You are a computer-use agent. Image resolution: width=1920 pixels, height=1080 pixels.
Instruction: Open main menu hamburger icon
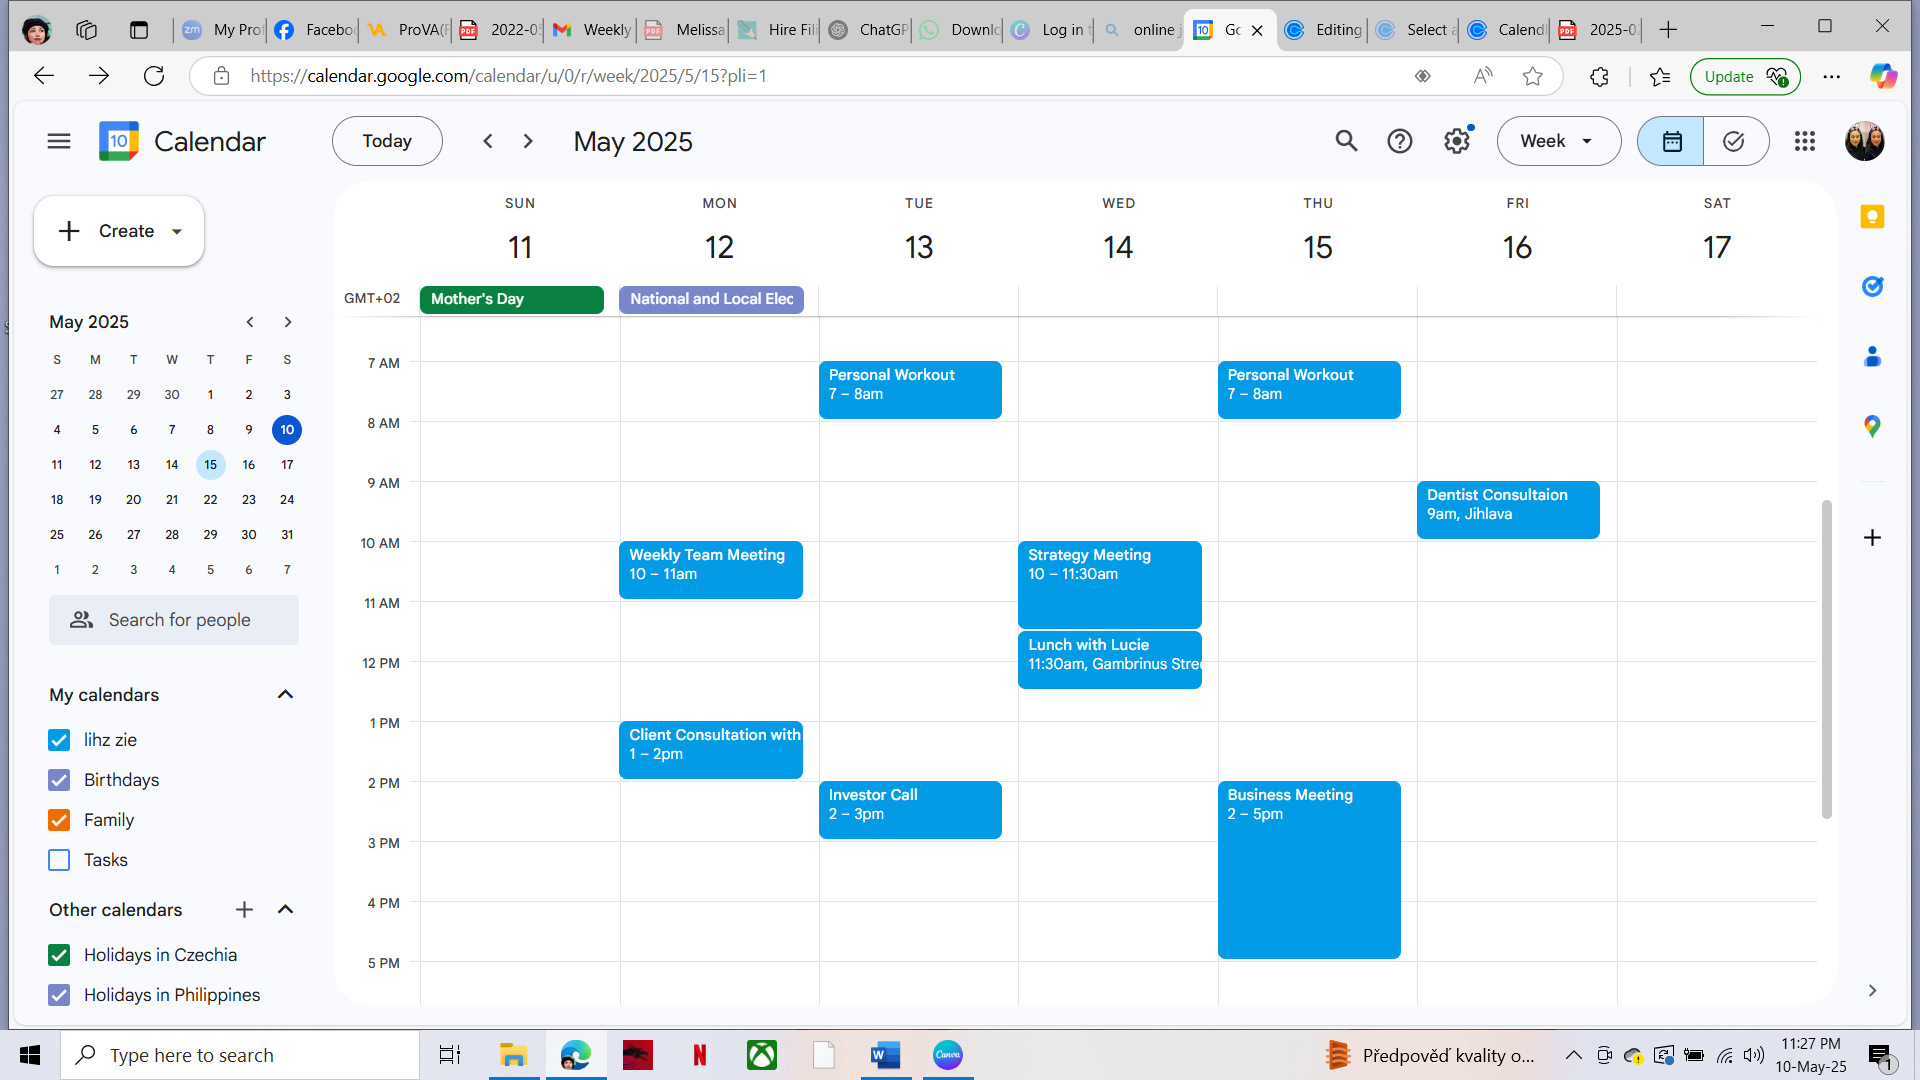[x=59, y=141]
